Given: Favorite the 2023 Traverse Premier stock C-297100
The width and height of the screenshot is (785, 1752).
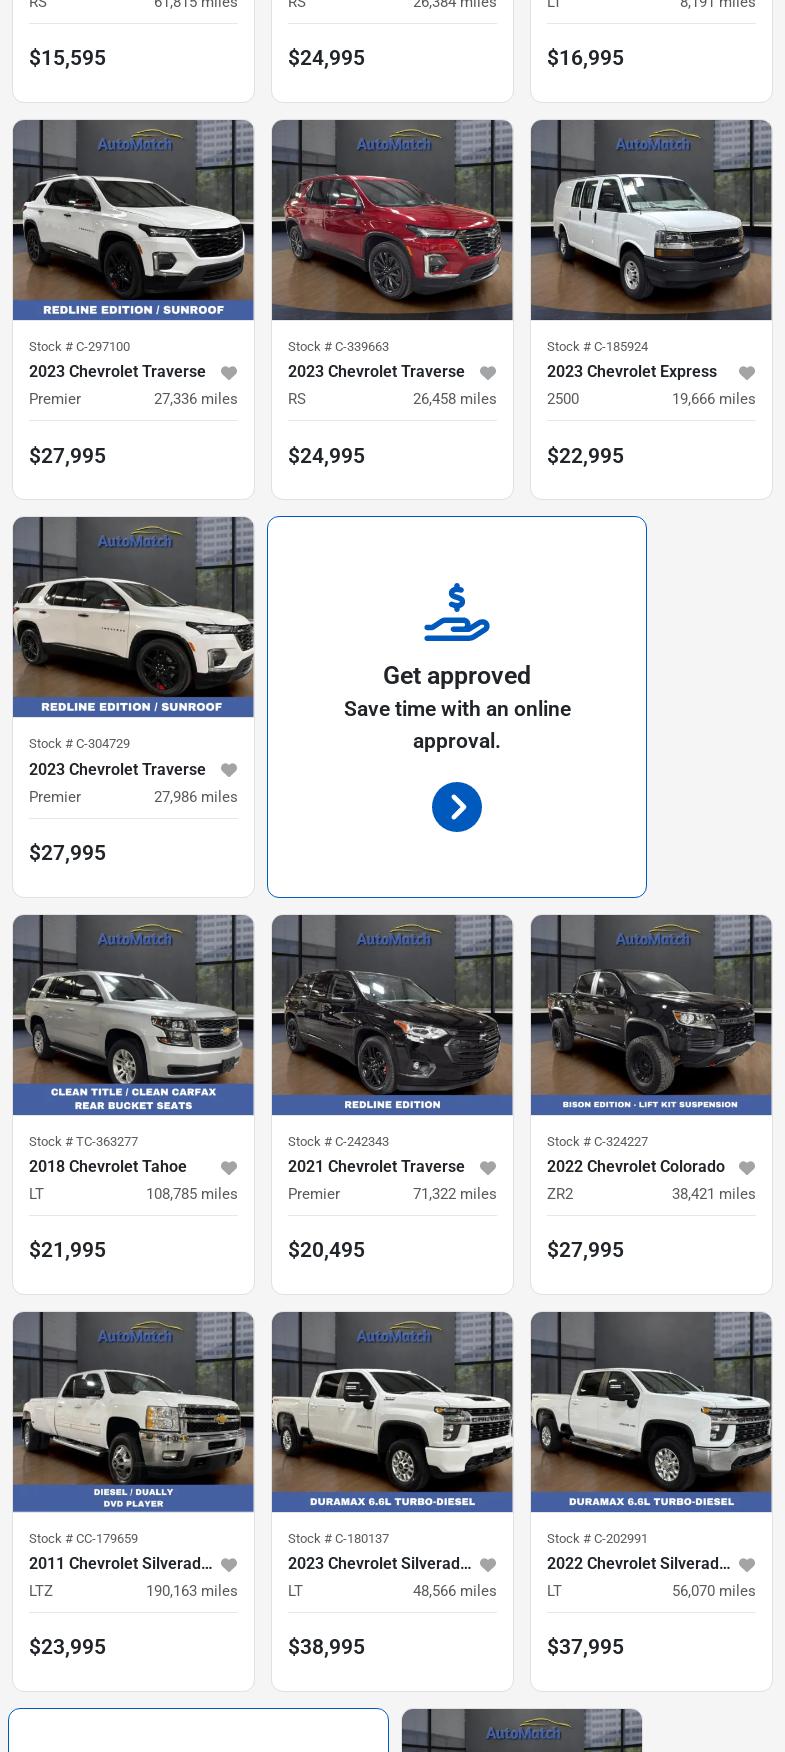Looking at the screenshot, I should (229, 373).
